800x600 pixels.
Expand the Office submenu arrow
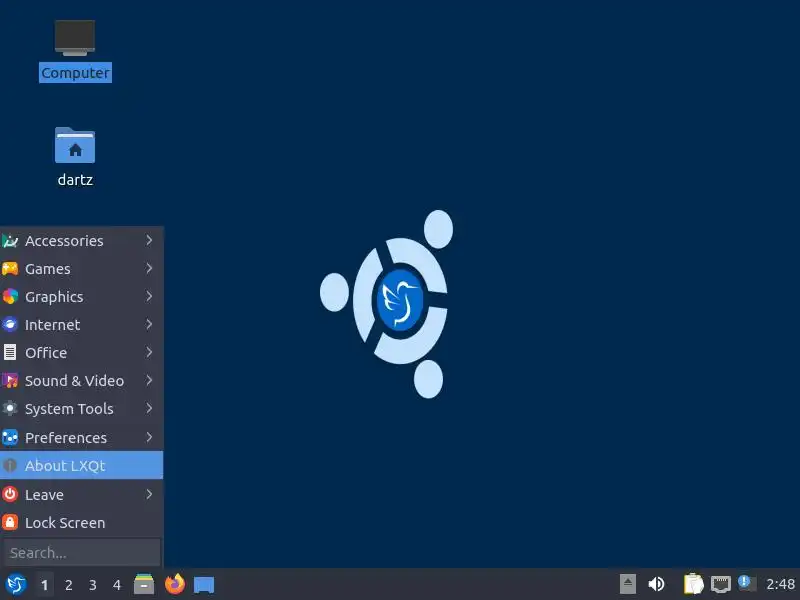(x=149, y=353)
